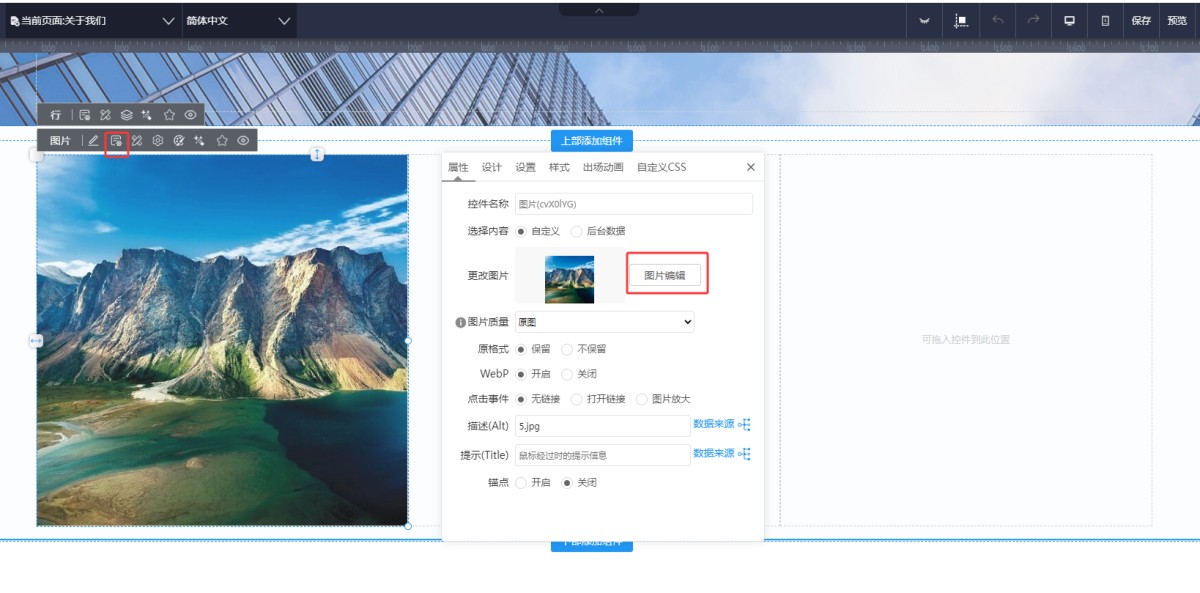Select 不保留 for 原格式

[567, 349]
